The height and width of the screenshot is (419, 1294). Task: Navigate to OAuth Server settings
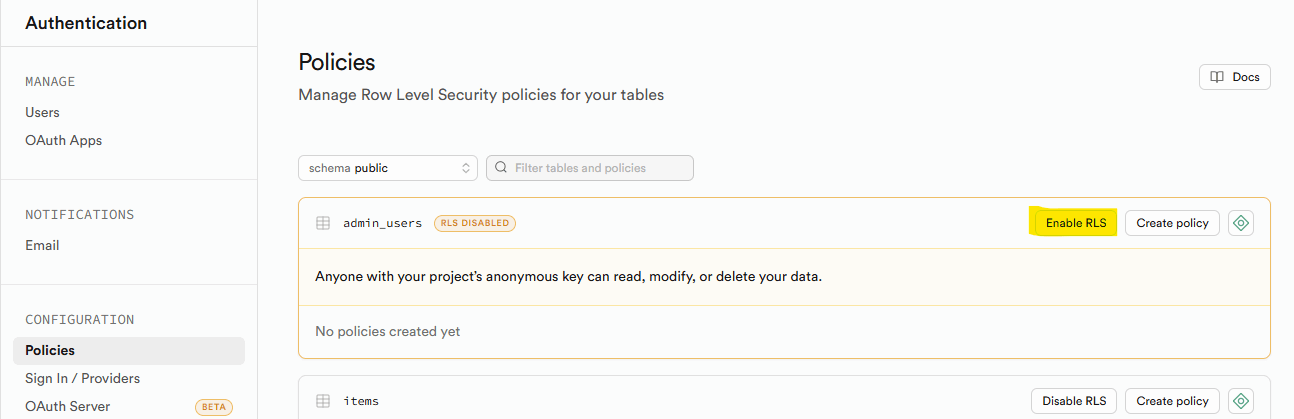click(x=68, y=406)
